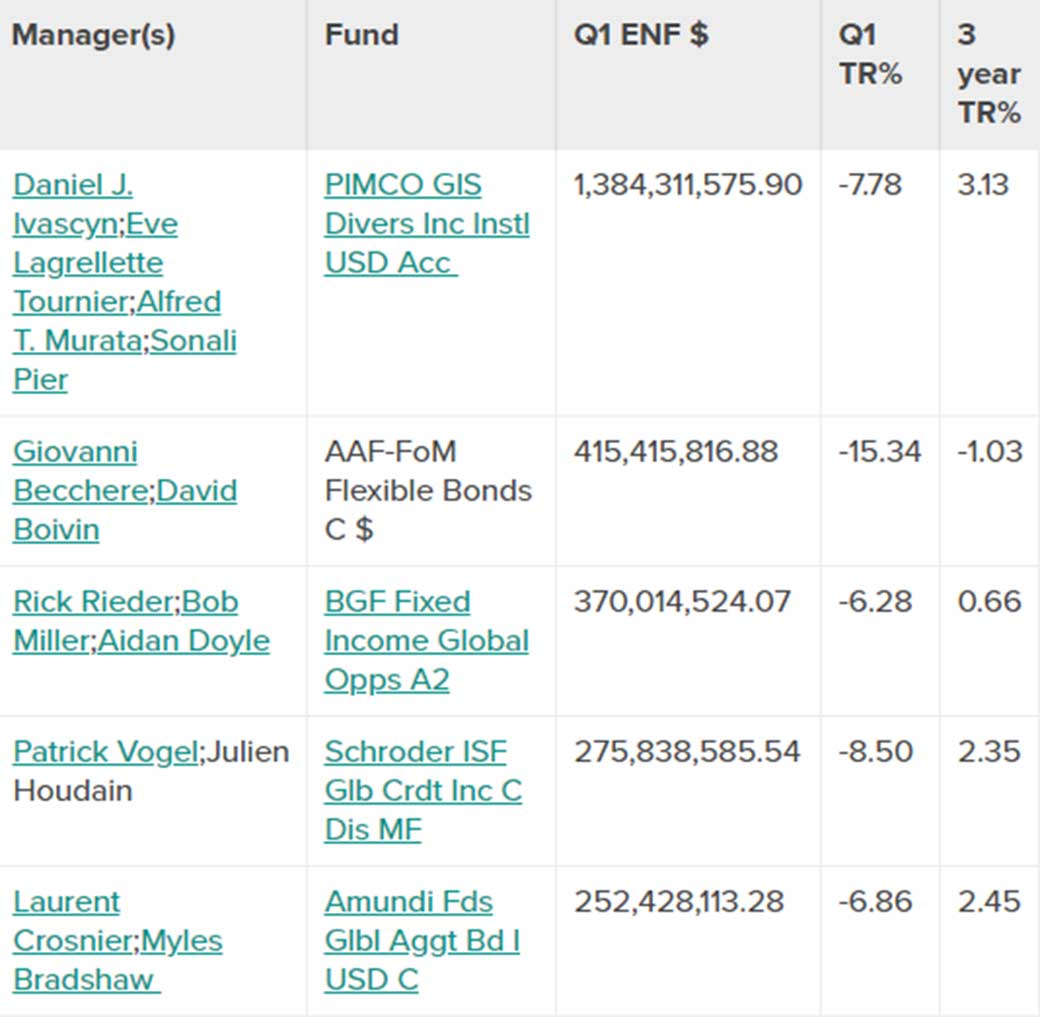Image resolution: width=1040 pixels, height=1017 pixels.
Task: Click the Eve Lagrellette Tournier link
Action: (88, 263)
